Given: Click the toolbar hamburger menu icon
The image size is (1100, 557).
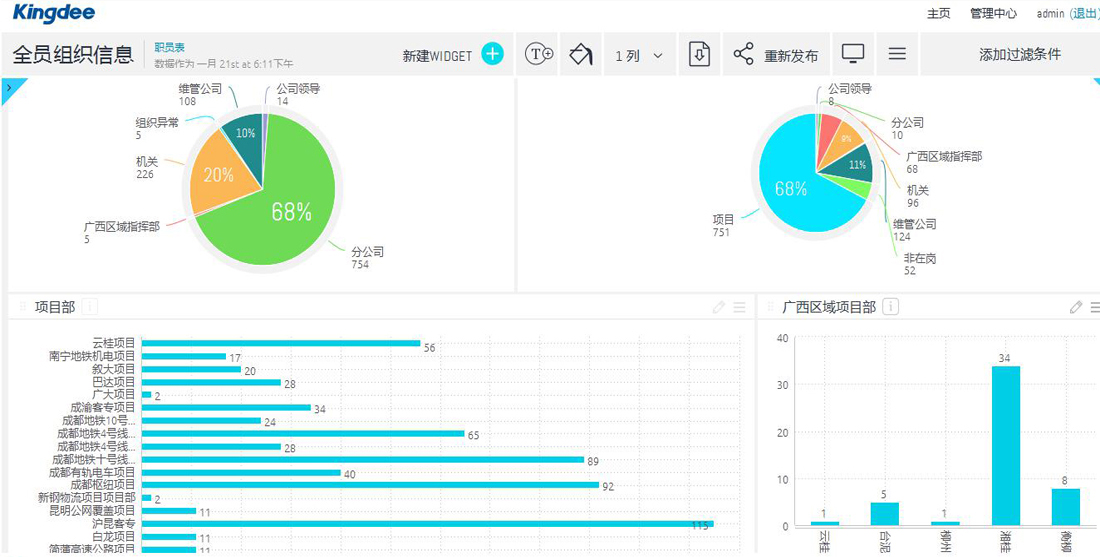Looking at the screenshot, I should tap(897, 55).
